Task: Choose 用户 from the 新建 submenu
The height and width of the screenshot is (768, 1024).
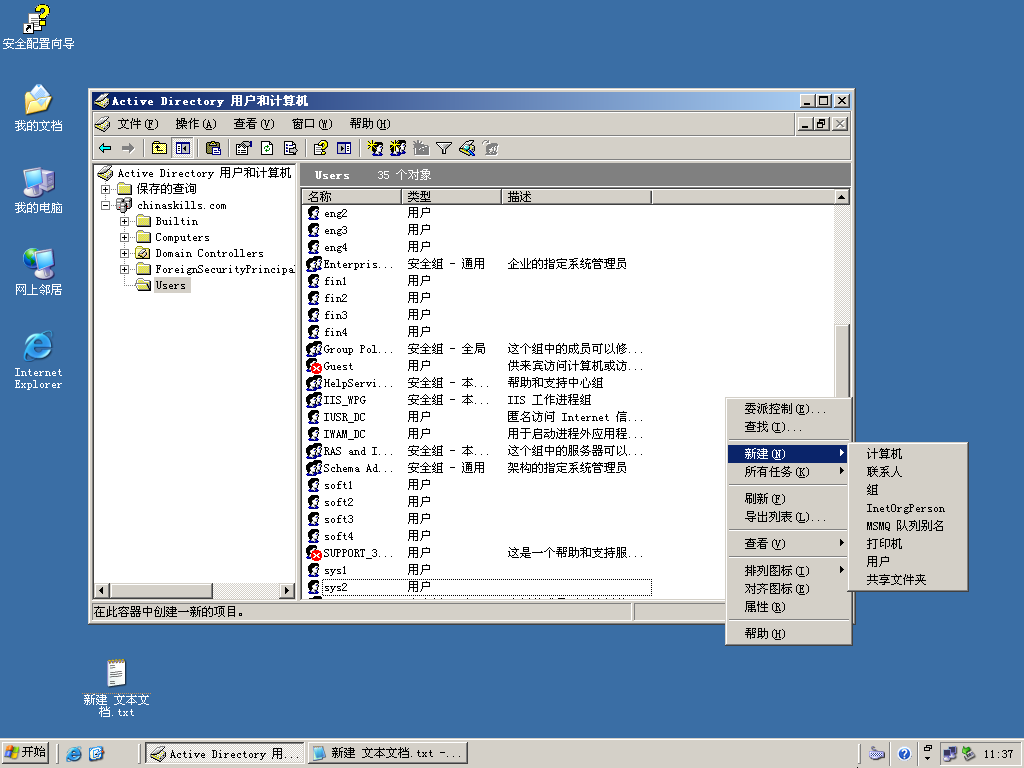Action: [x=908, y=562]
